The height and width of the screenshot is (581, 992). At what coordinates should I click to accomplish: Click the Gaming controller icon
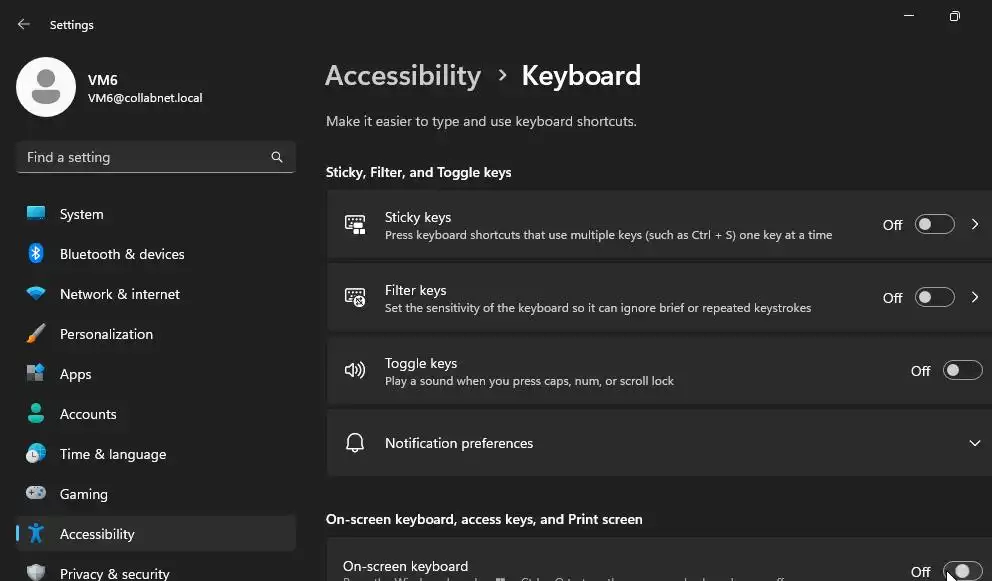pyautogui.click(x=36, y=494)
